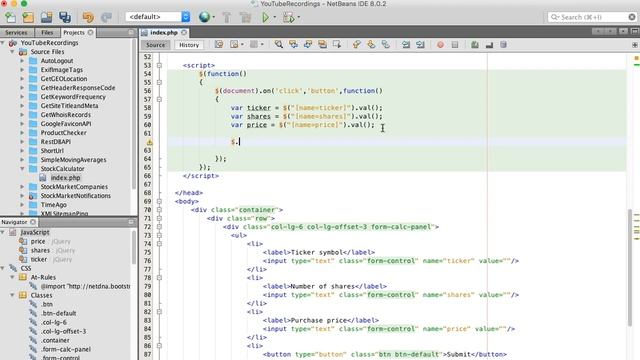Click the Last Edit icon in editor toolbar

click(x=219, y=44)
